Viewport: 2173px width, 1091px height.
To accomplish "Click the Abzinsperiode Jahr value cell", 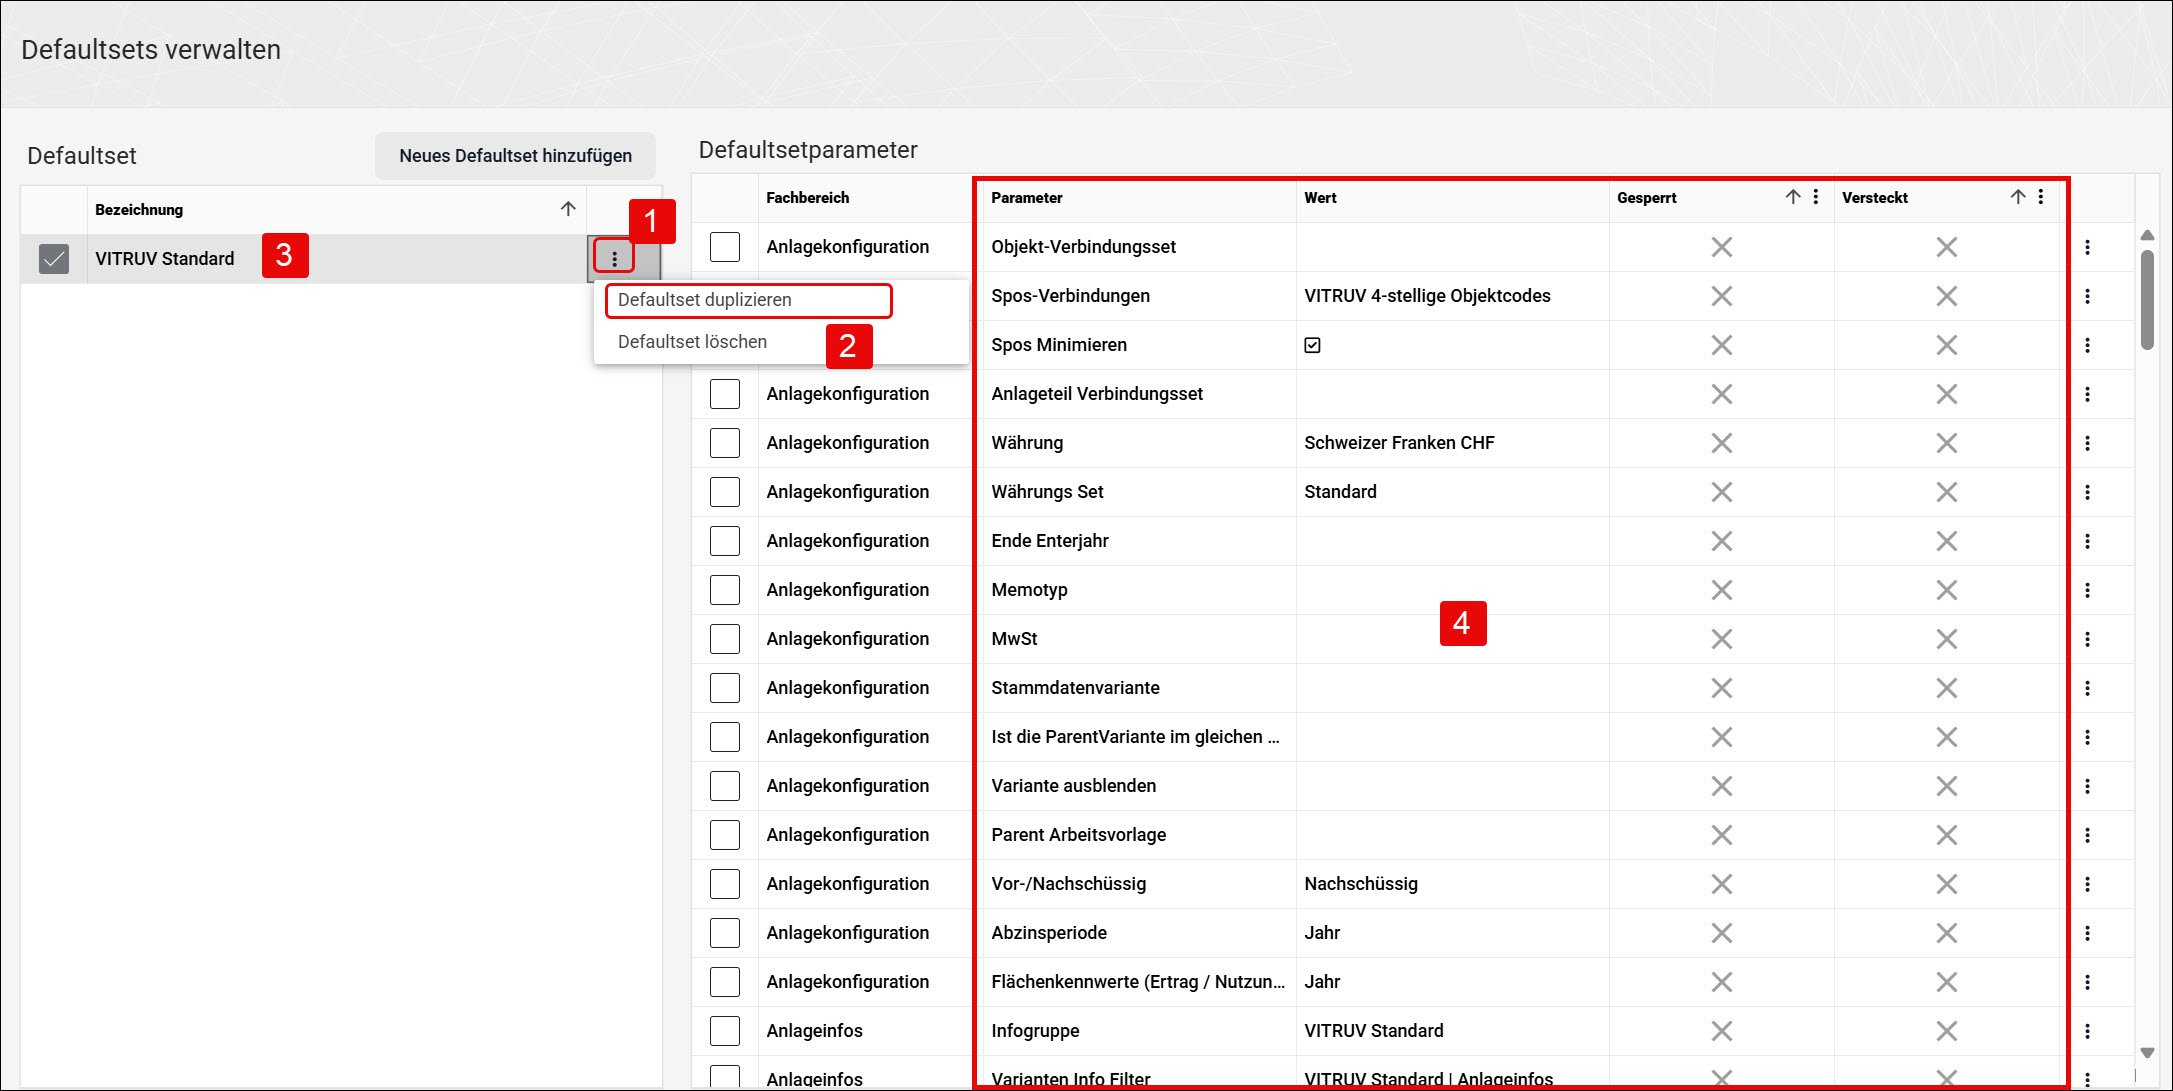I will click(1452, 933).
